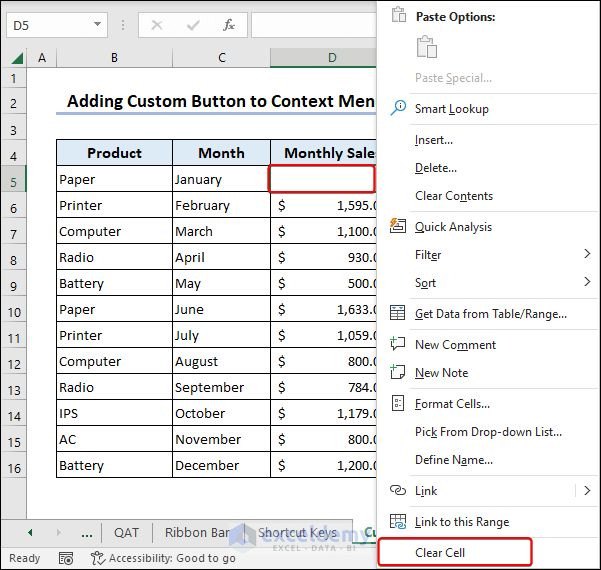The width and height of the screenshot is (601, 570).
Task: Click the formula bar options dots handle
Action: tap(123, 25)
